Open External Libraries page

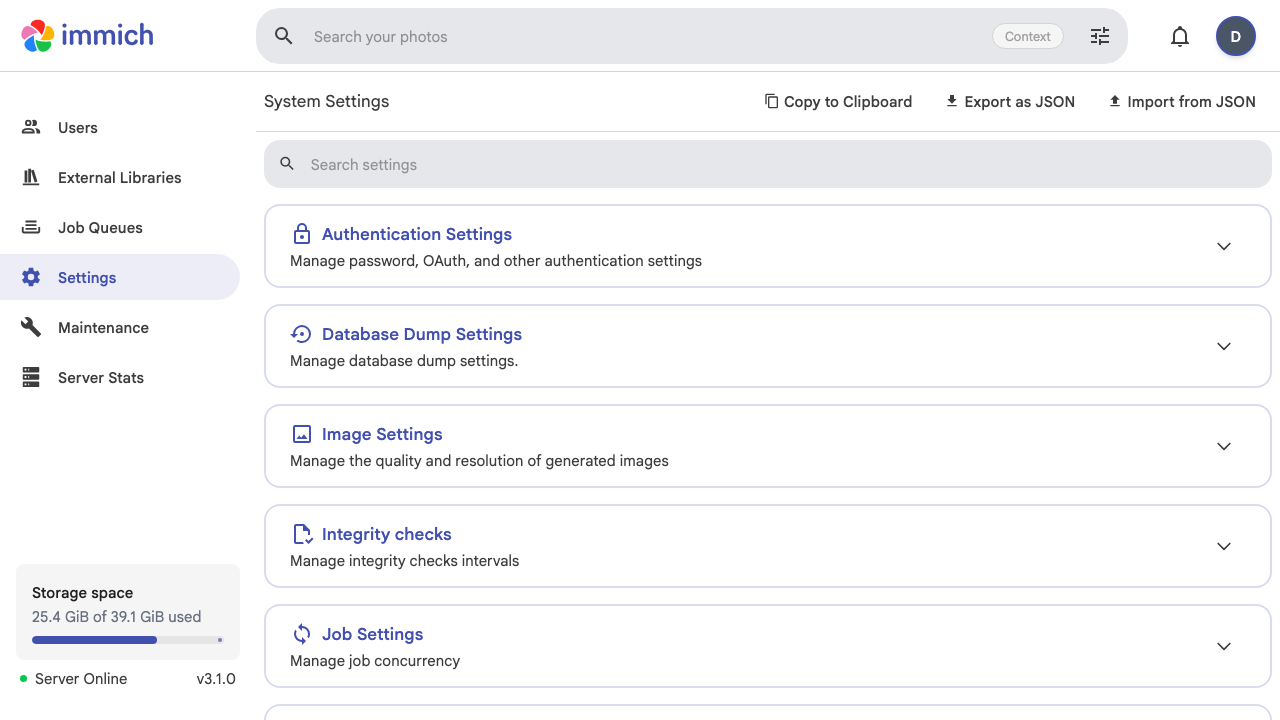pos(120,177)
